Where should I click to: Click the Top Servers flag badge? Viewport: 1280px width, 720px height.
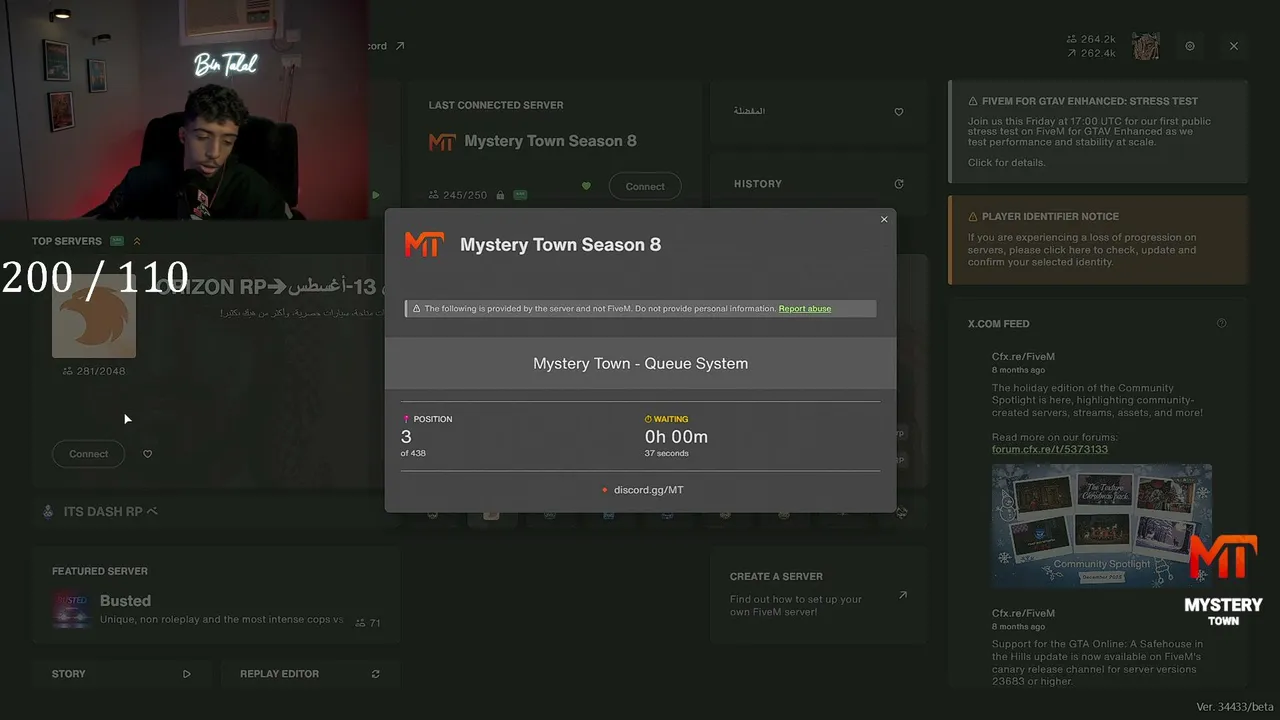click(117, 241)
